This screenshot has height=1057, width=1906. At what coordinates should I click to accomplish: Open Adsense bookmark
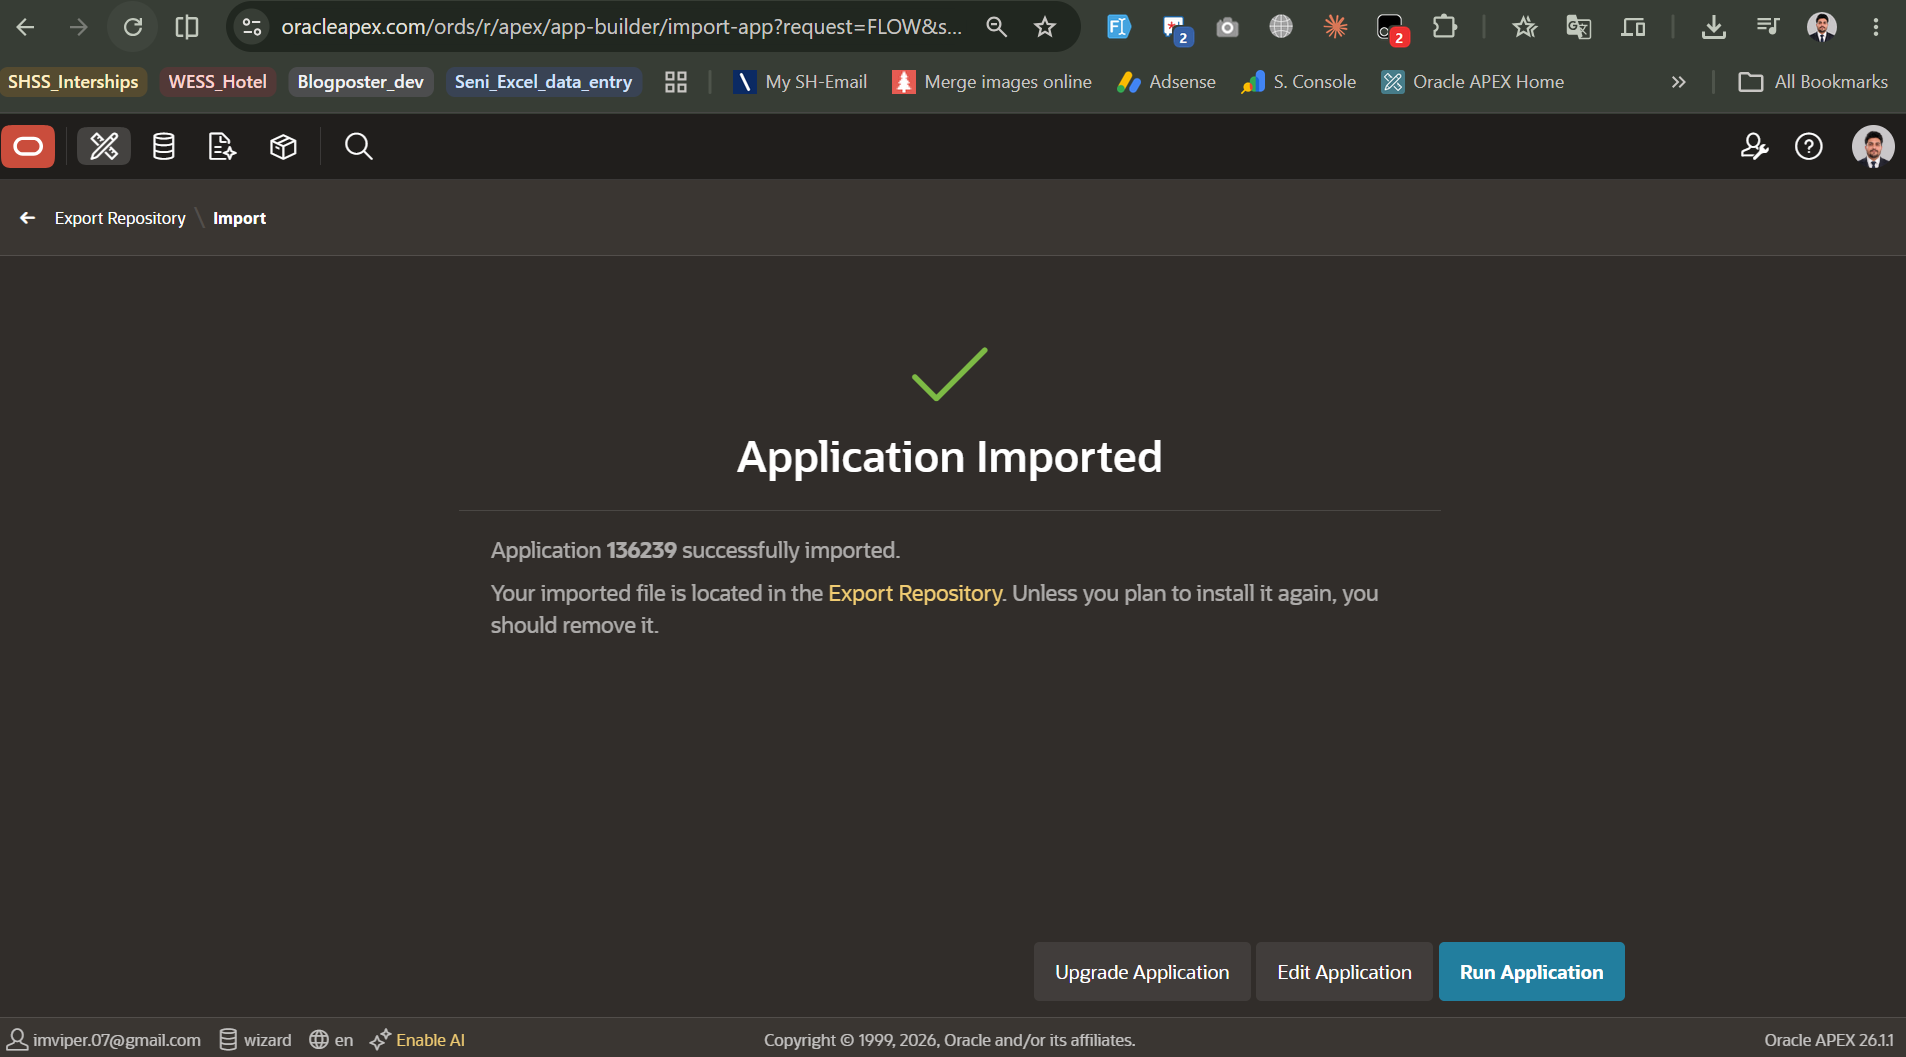pos(1167,82)
